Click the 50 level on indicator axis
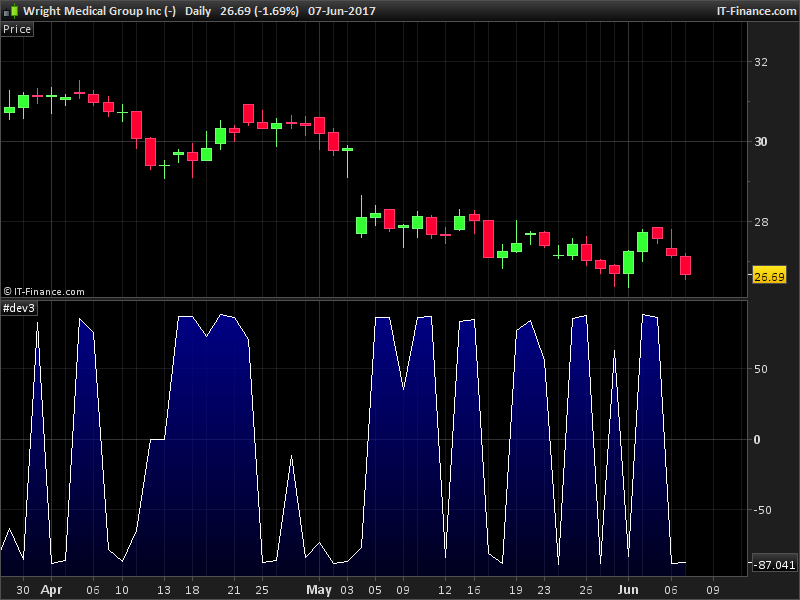The width and height of the screenshot is (800, 600). (761, 369)
